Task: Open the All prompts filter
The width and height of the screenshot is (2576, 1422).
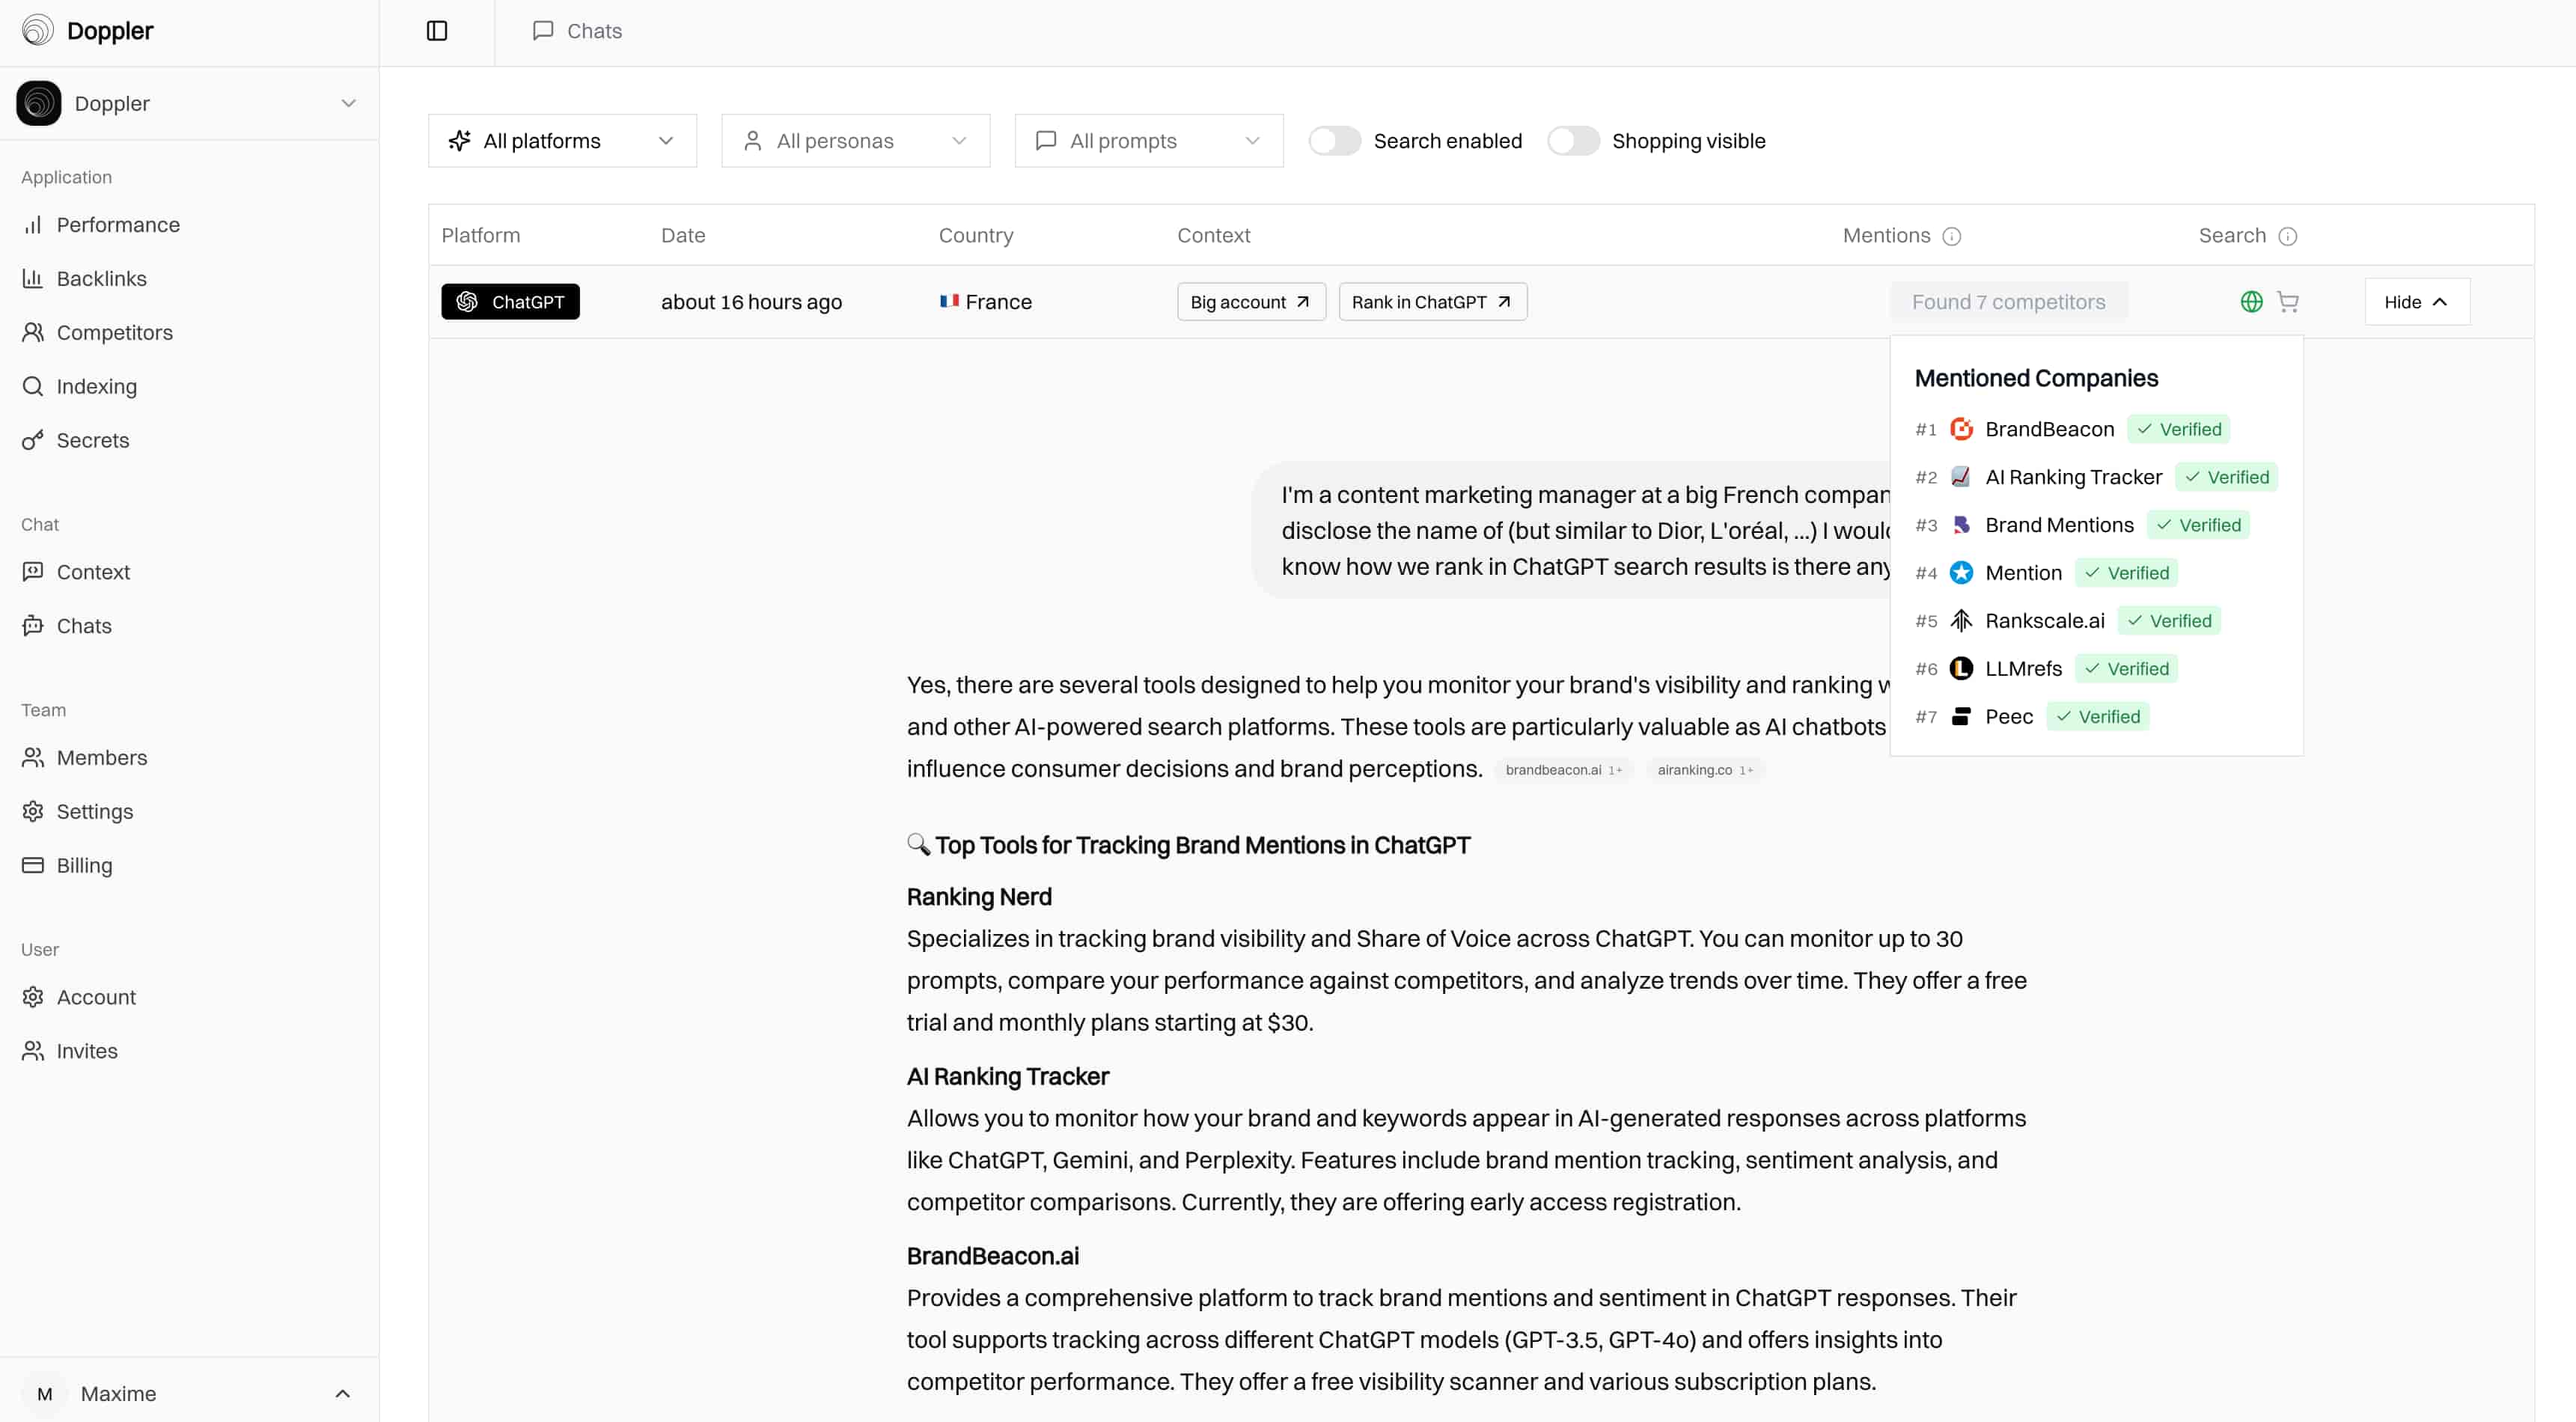Action: [1148, 141]
